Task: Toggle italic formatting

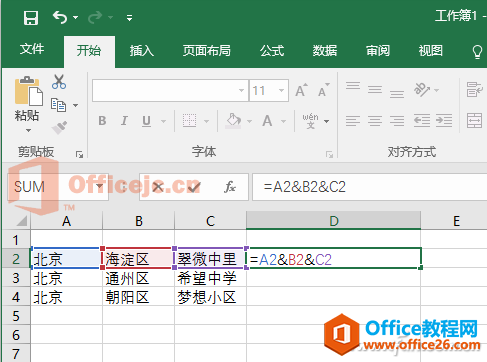Action: 124,121
